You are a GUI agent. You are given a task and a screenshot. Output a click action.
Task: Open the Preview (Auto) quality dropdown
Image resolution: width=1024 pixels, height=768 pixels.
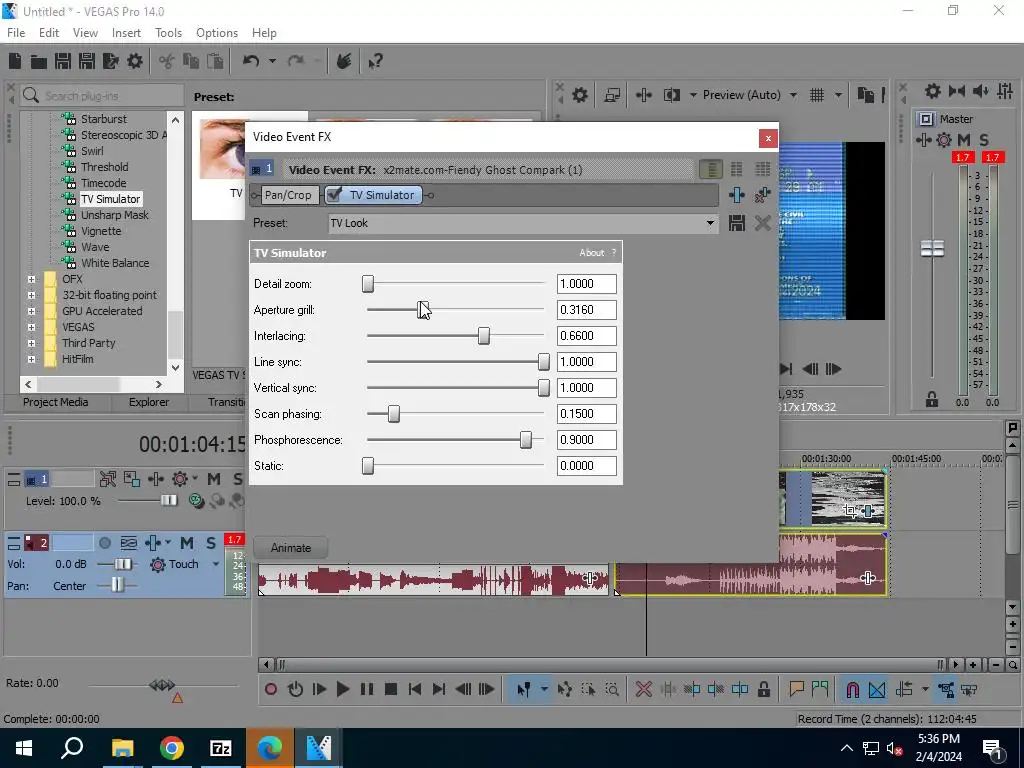(793, 95)
